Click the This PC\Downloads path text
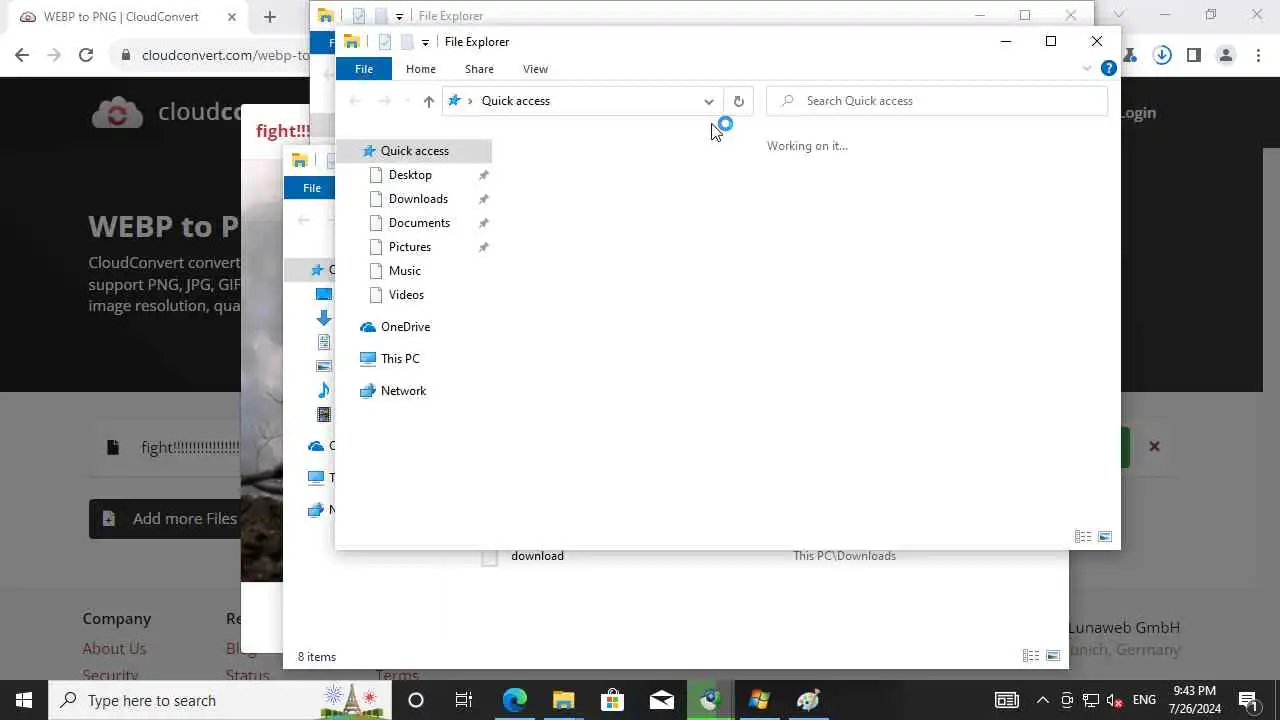The height and width of the screenshot is (720, 1280). 844,556
